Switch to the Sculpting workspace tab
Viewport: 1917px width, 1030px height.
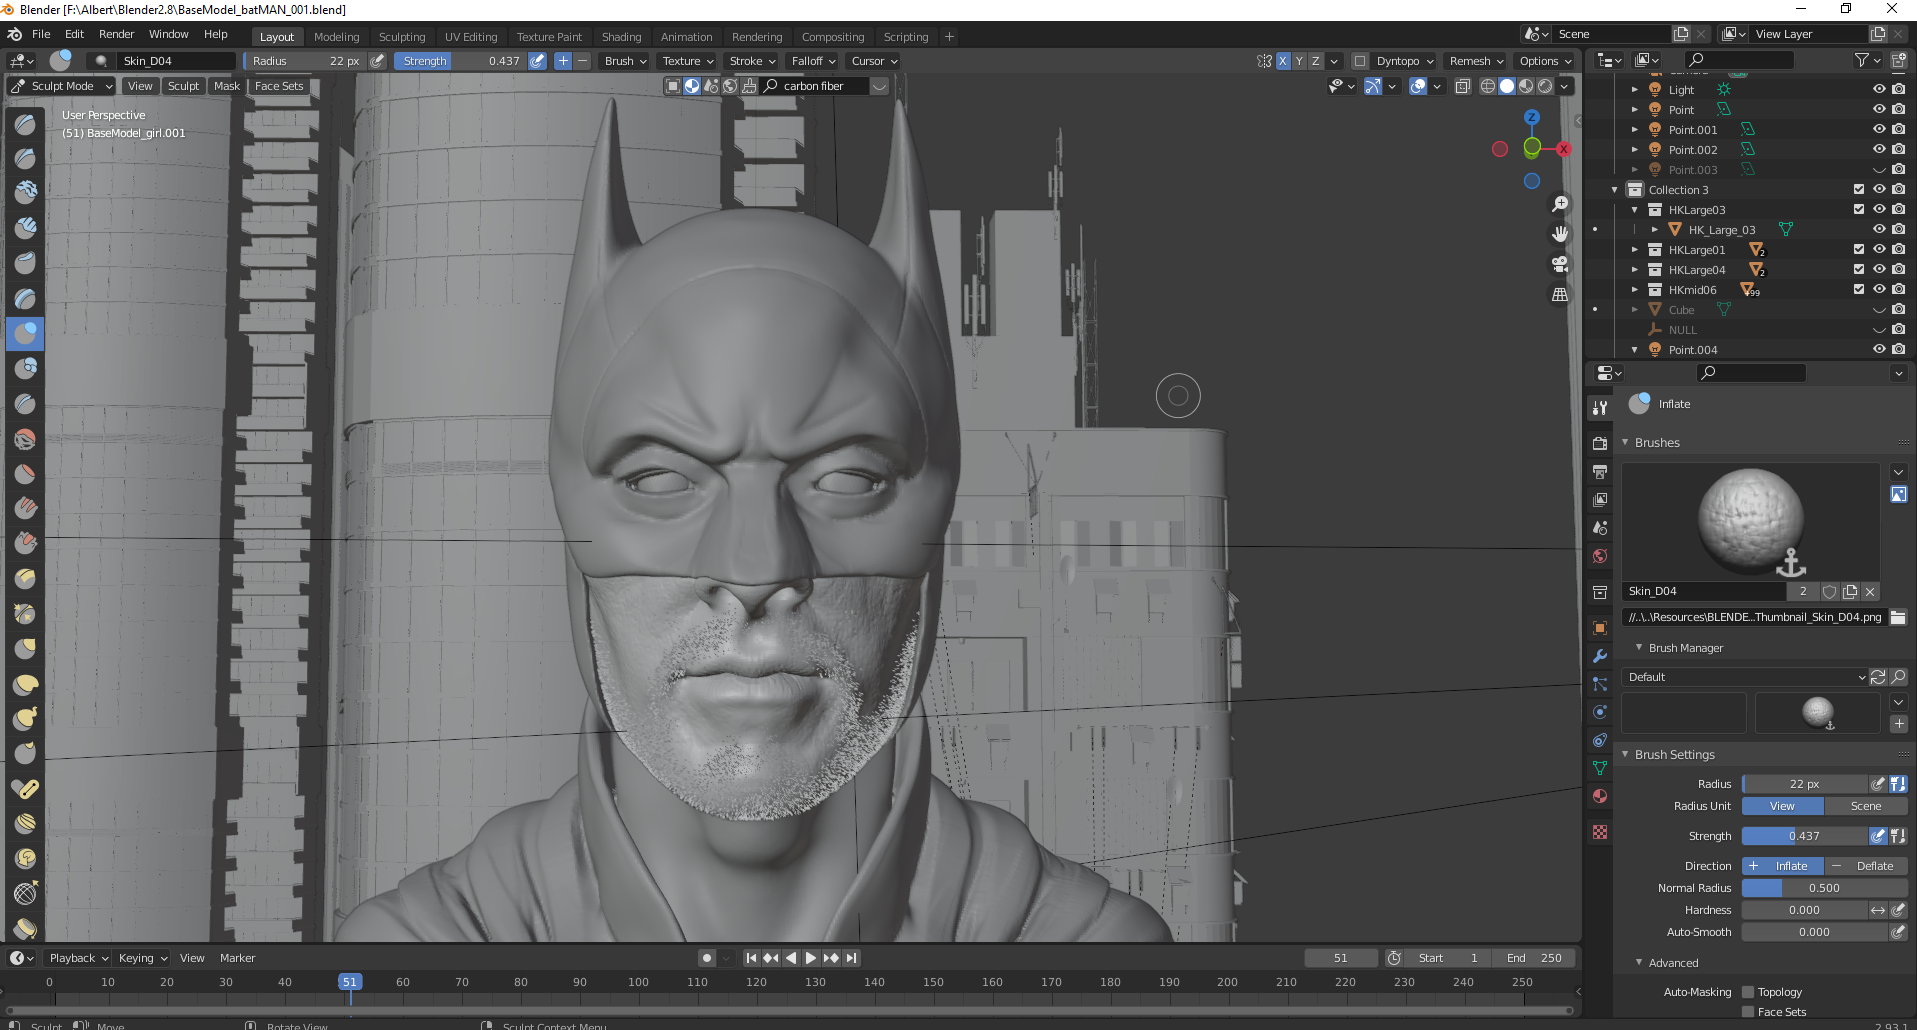(x=401, y=37)
